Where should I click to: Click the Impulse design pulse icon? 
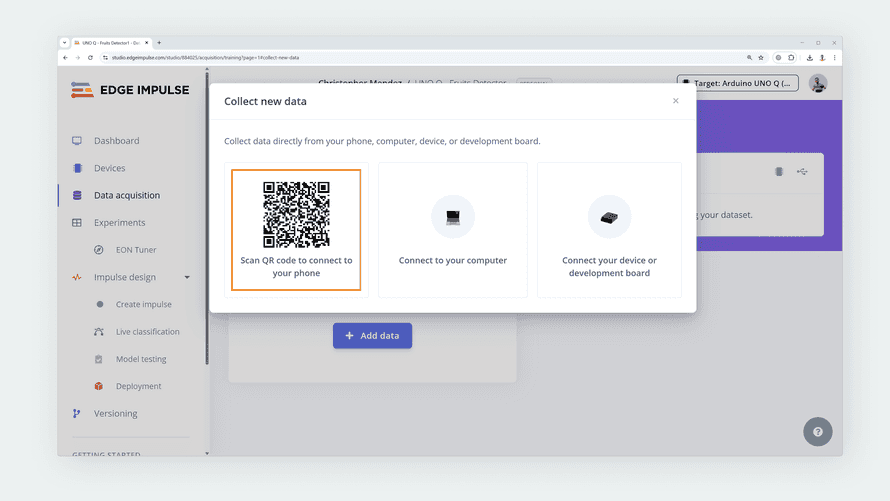(x=77, y=277)
